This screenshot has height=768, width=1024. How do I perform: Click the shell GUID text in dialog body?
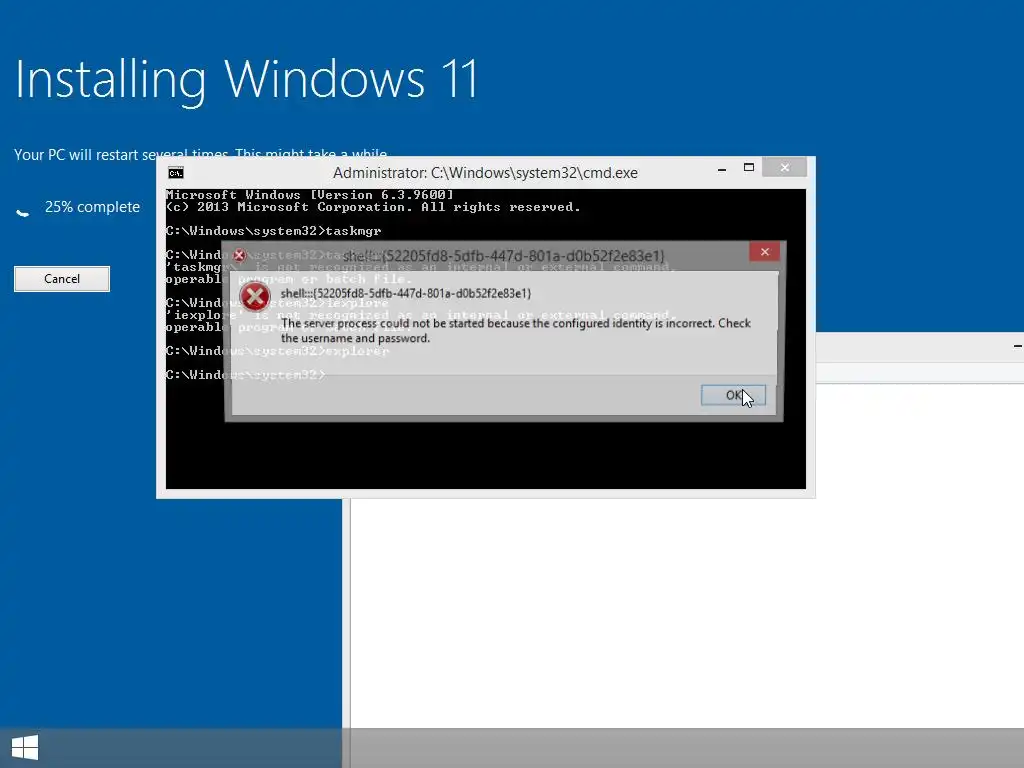406,293
